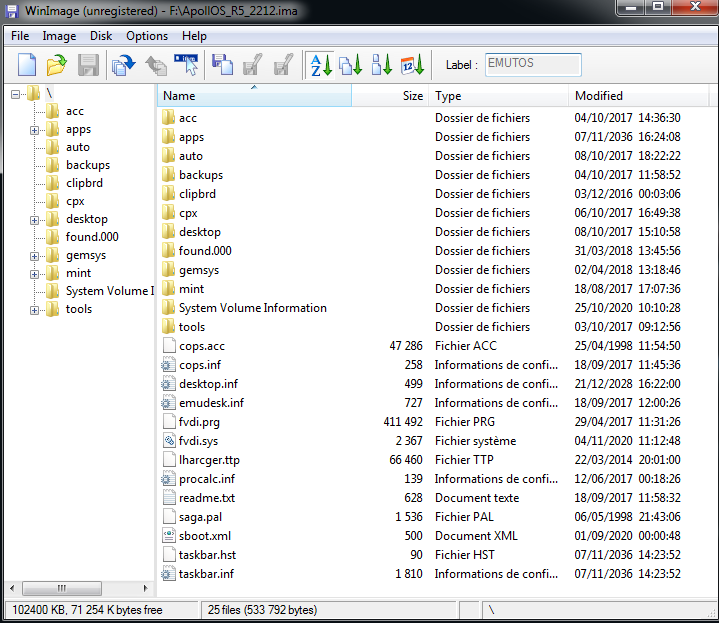719x623 pixels.
Task: Sort files by type toolbar icon
Action: pos(351,65)
